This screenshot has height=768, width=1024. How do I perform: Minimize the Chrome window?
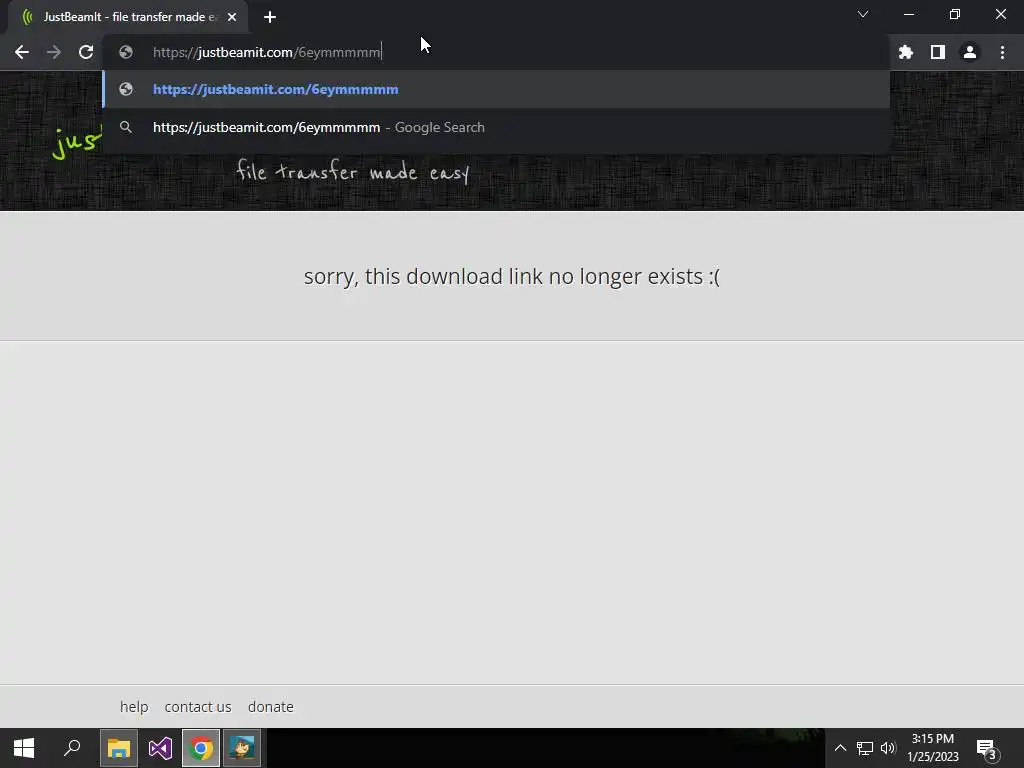[908, 14]
